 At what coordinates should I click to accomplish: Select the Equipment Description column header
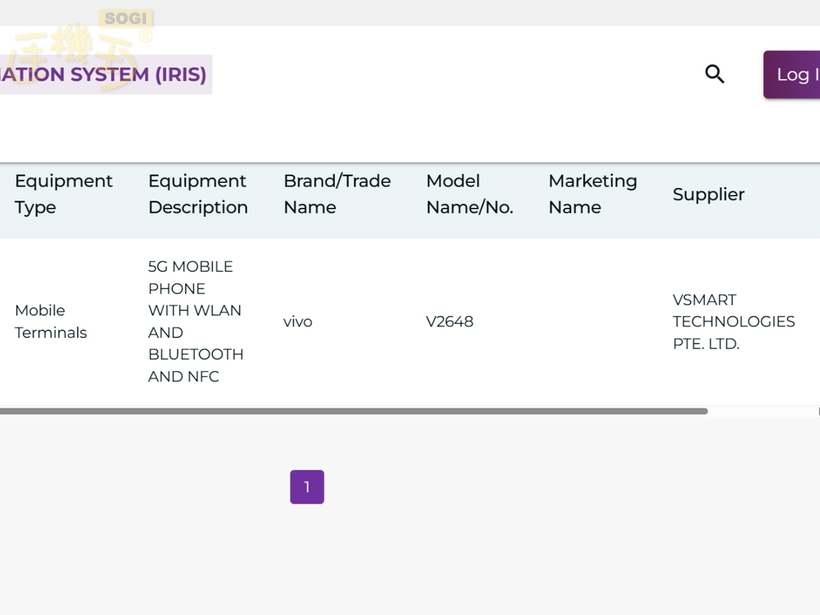(198, 194)
